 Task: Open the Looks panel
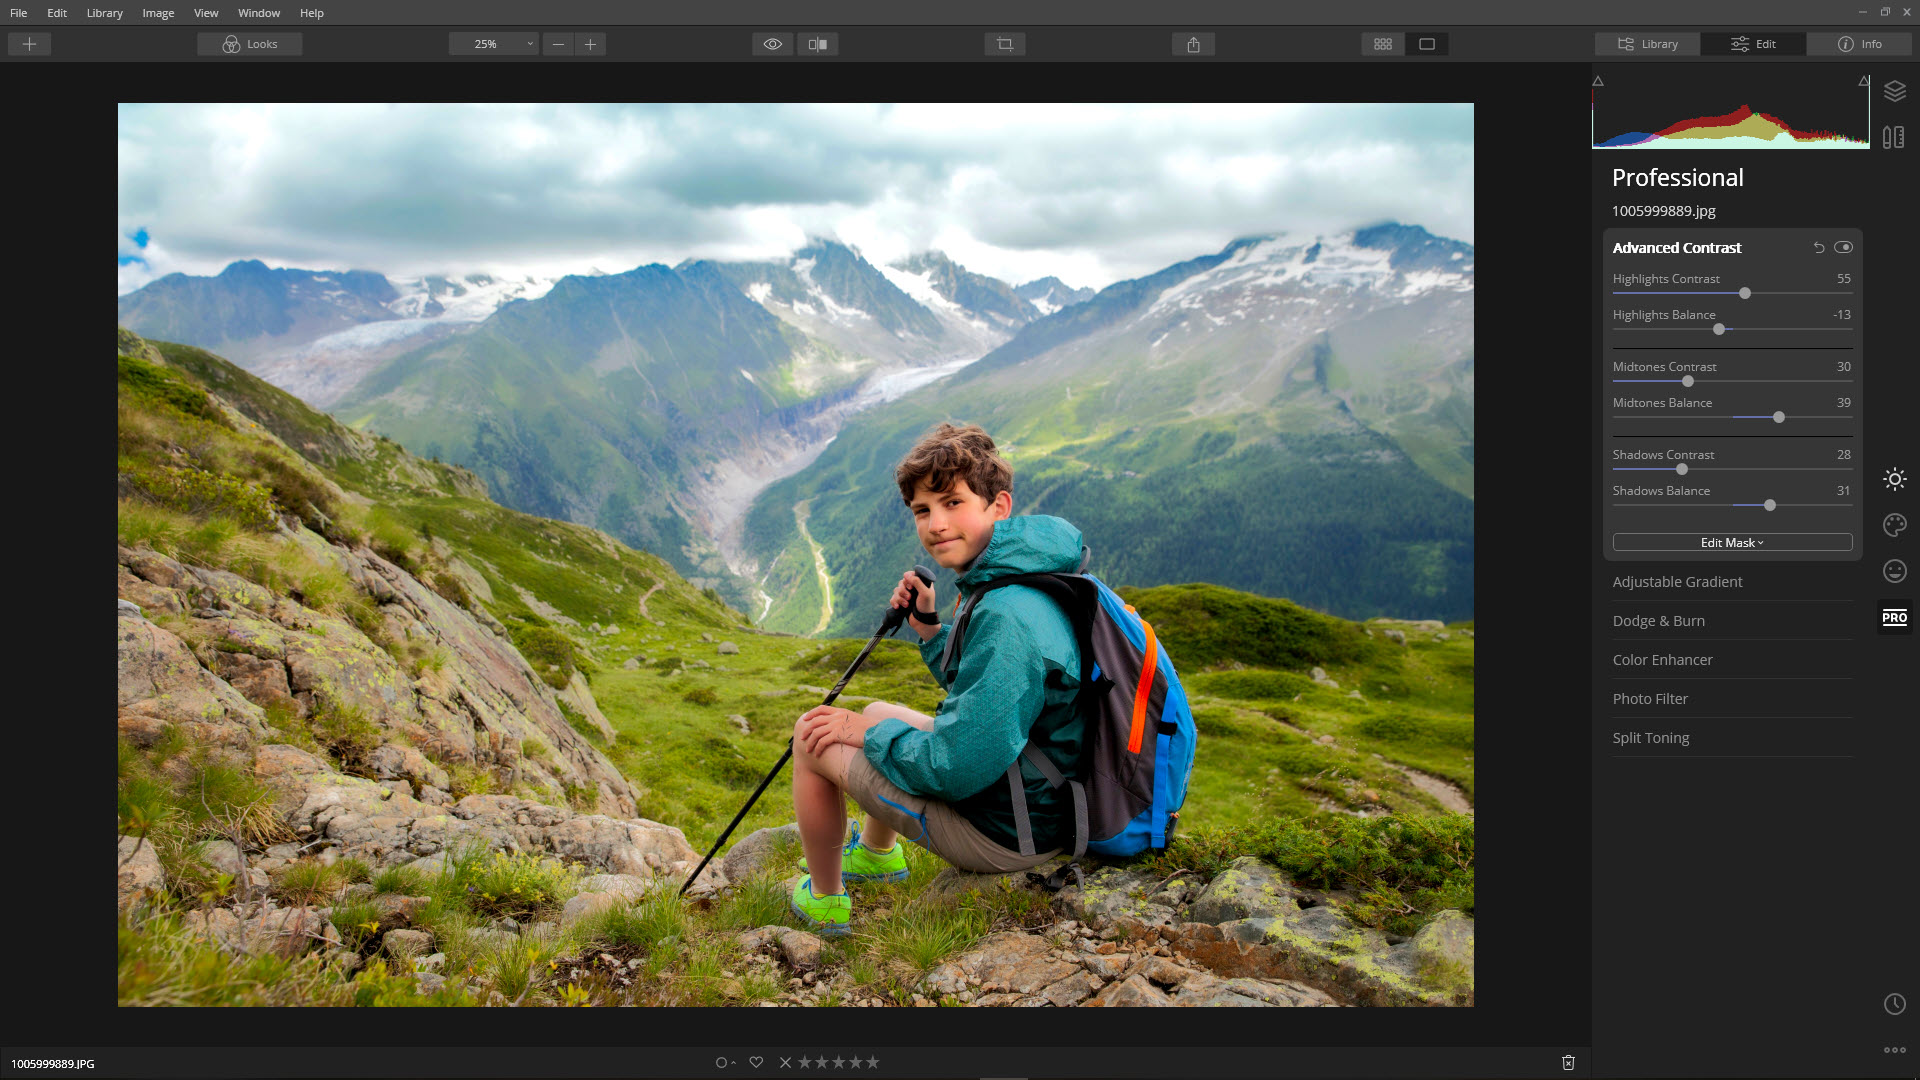(x=250, y=44)
